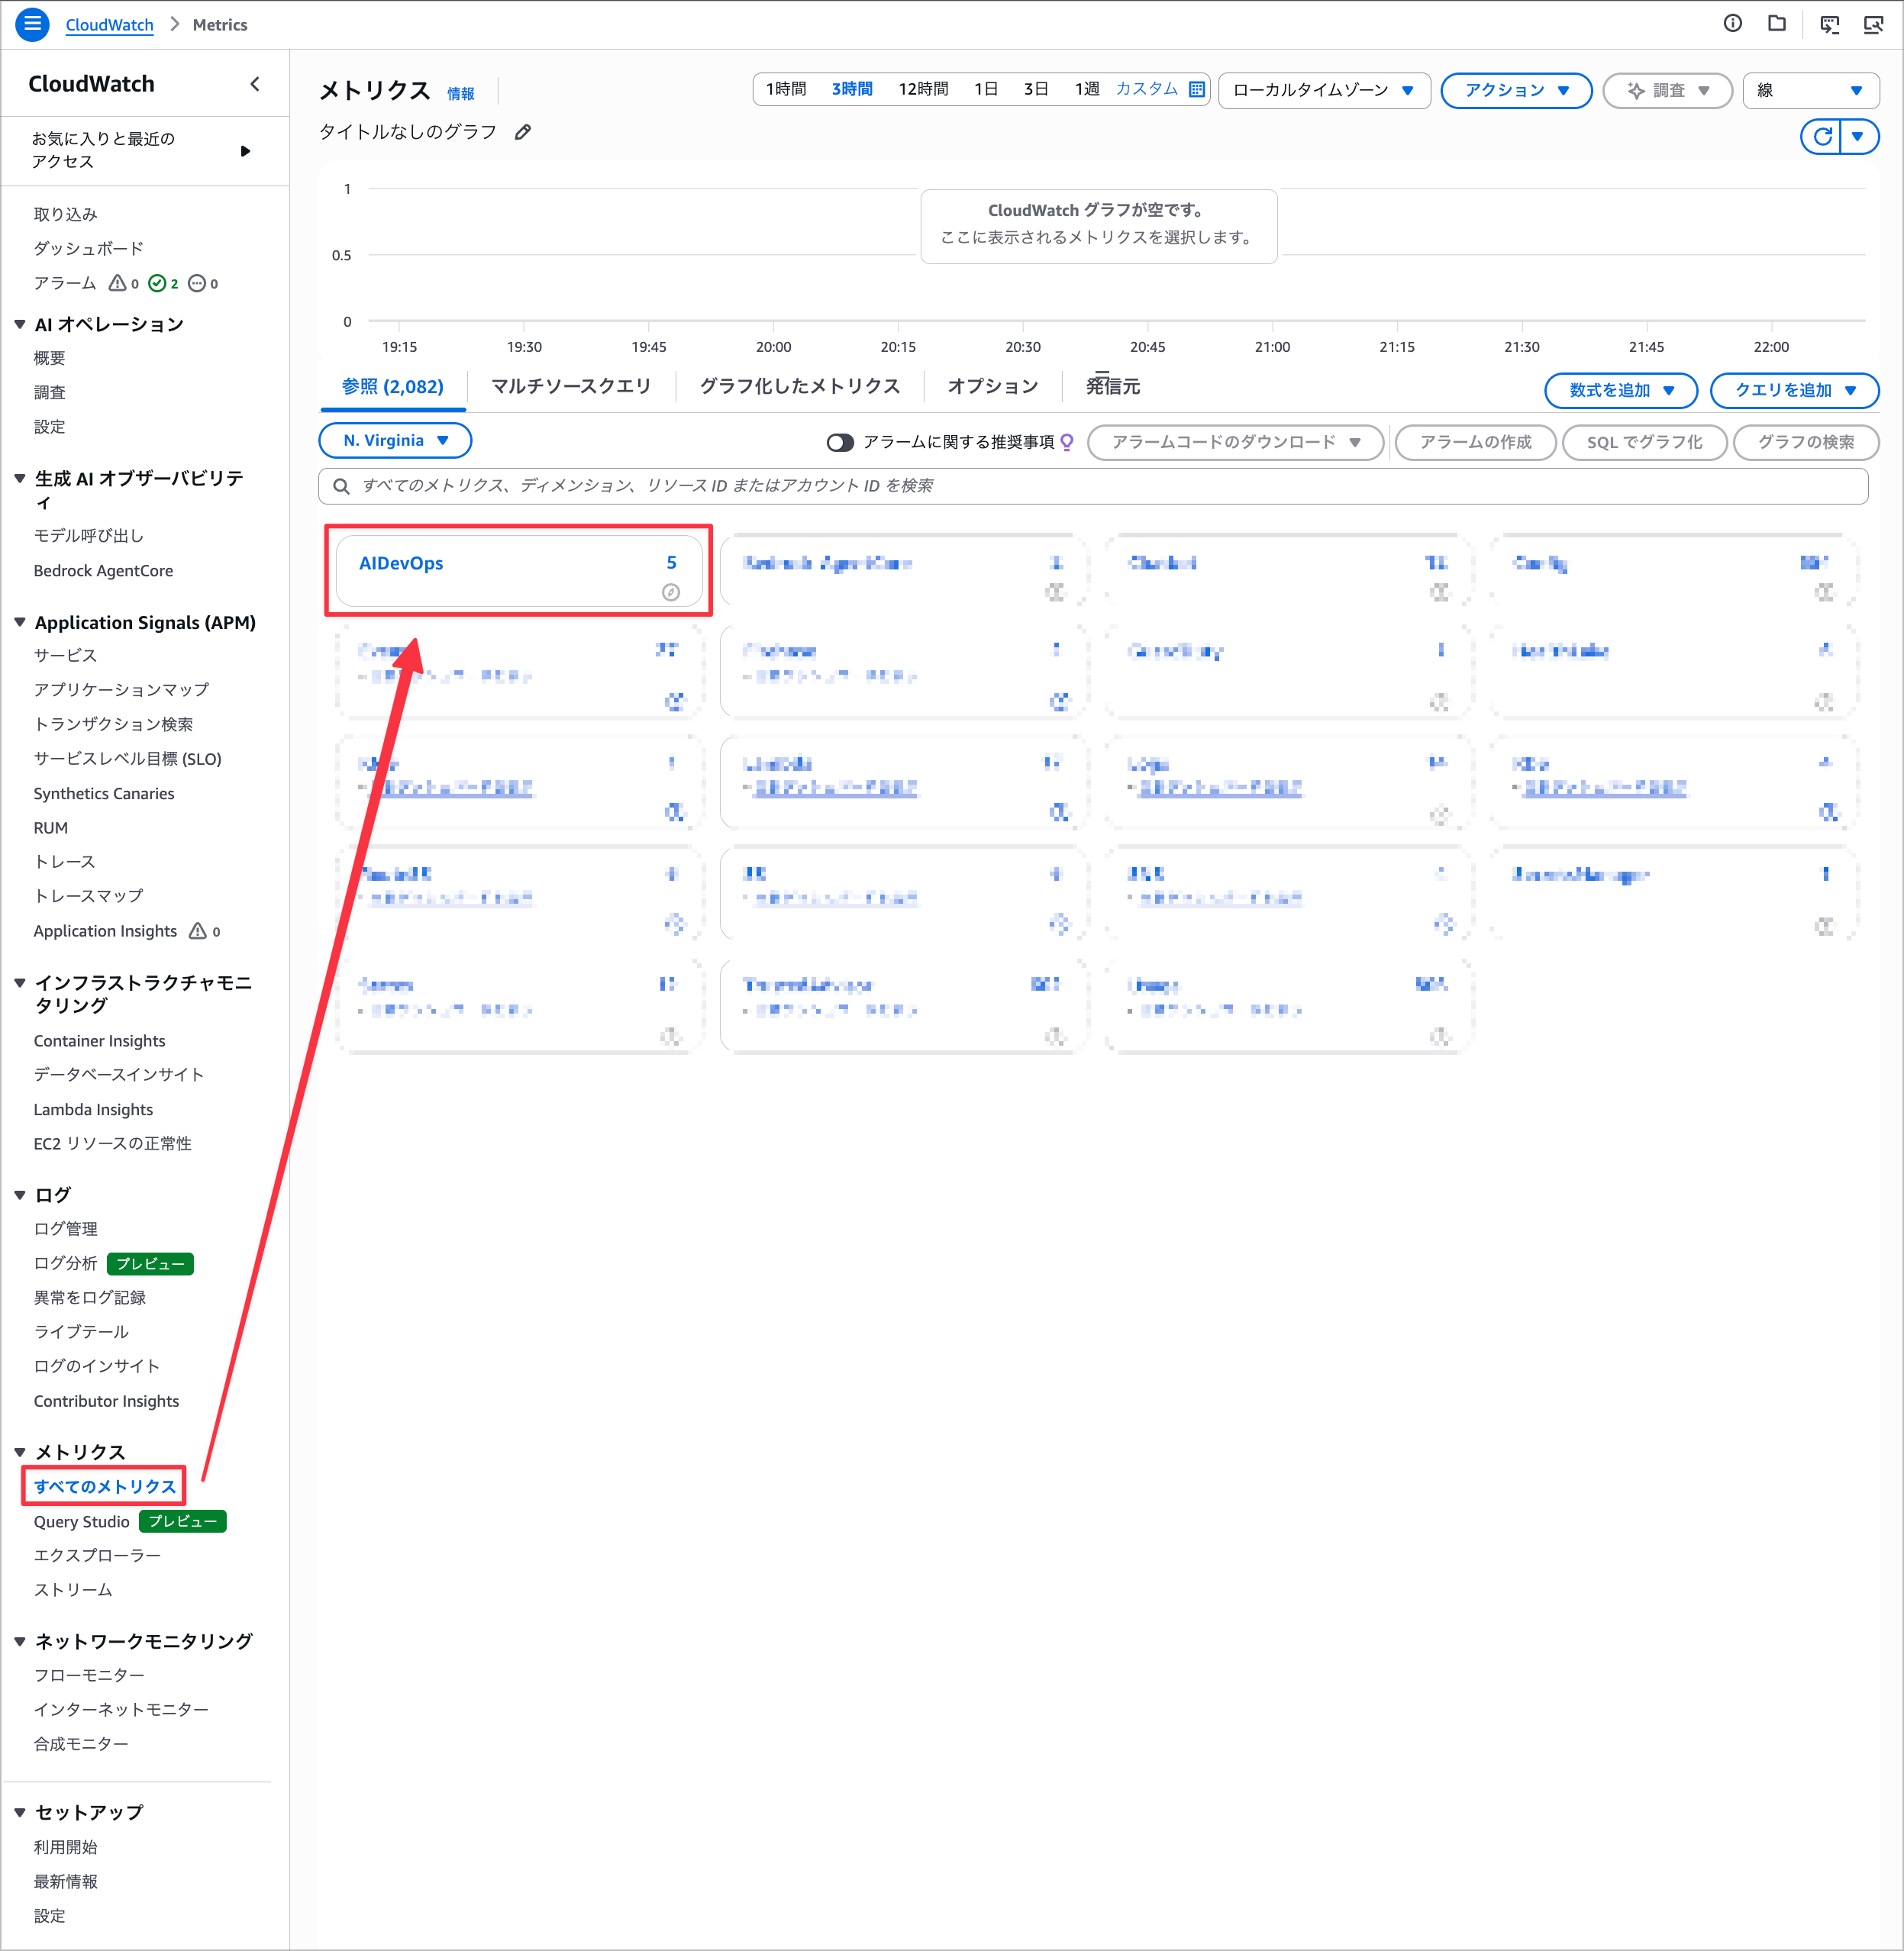Open the N. Virginia region dropdown
This screenshot has width=1904, height=1951.
pos(395,440)
